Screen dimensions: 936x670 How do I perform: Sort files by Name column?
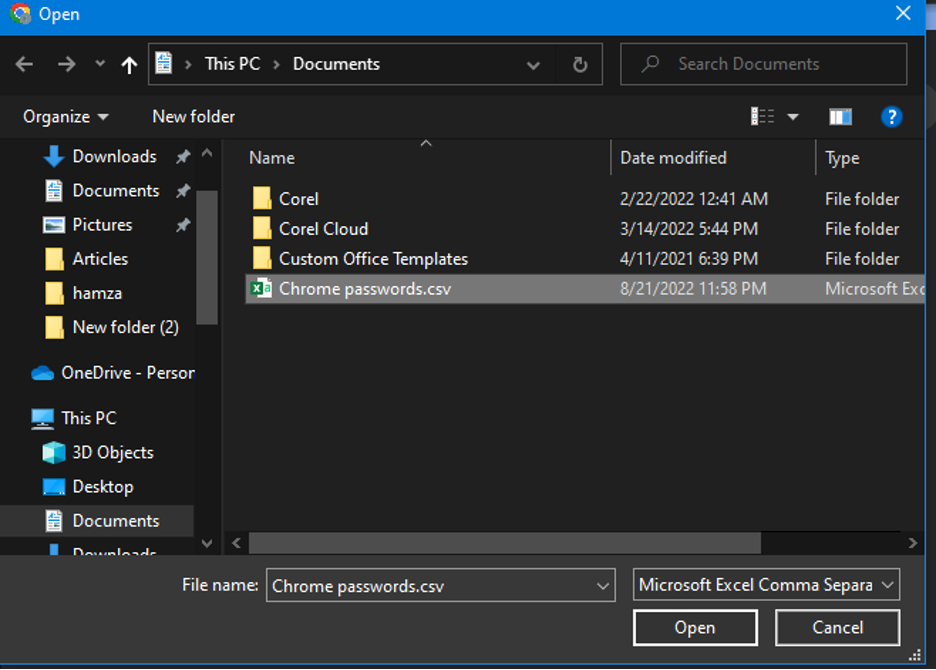tap(272, 158)
